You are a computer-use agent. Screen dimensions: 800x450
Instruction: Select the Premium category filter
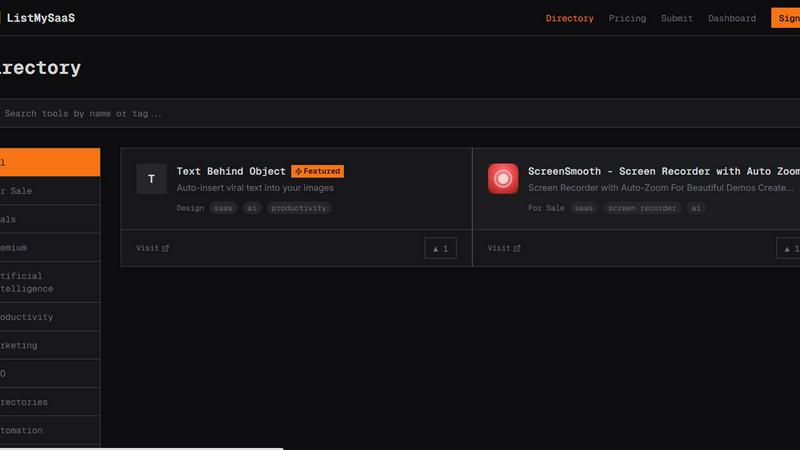[50, 247]
